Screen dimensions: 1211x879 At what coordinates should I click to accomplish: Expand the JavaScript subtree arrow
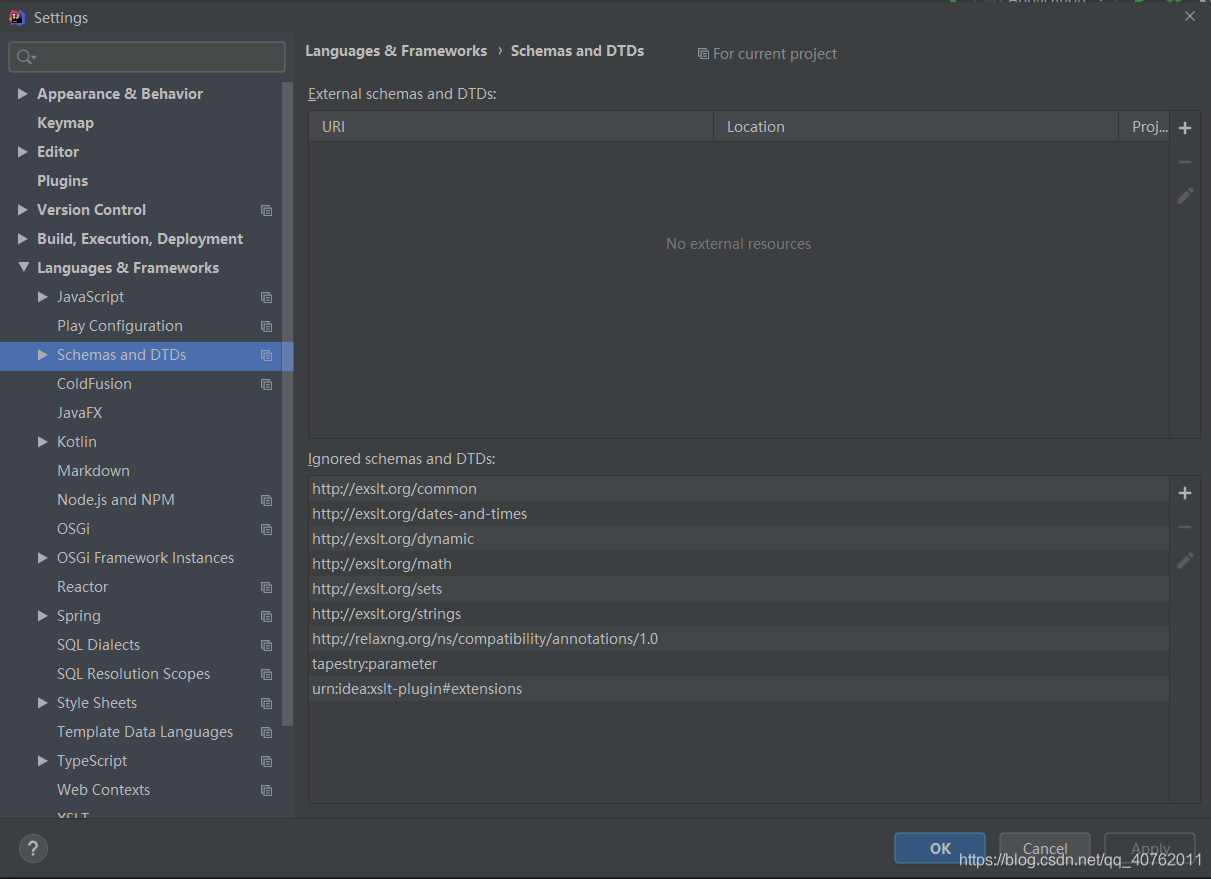(43, 297)
